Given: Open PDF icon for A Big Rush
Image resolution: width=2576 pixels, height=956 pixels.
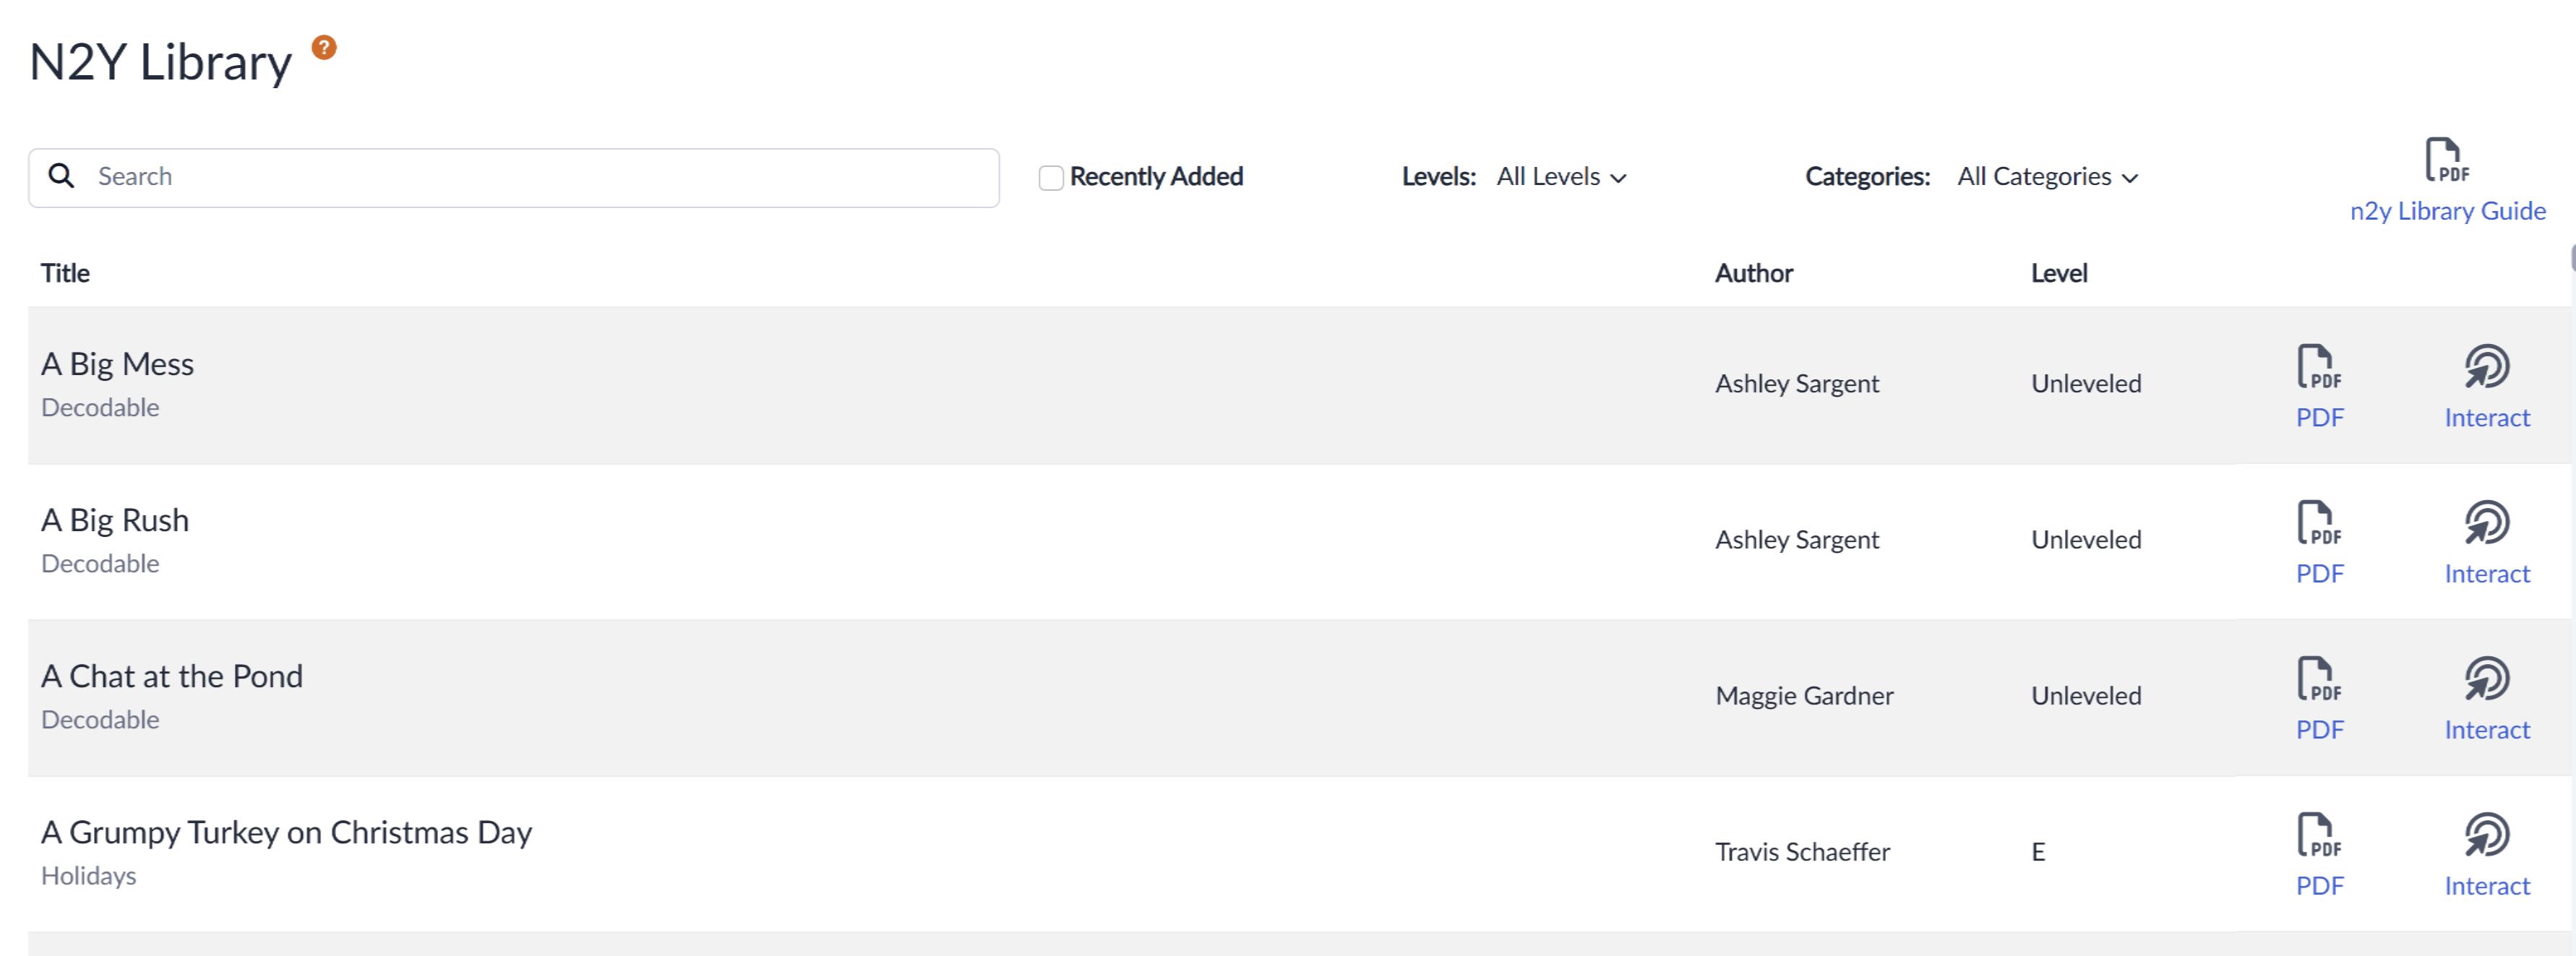Looking at the screenshot, I should tap(2319, 522).
